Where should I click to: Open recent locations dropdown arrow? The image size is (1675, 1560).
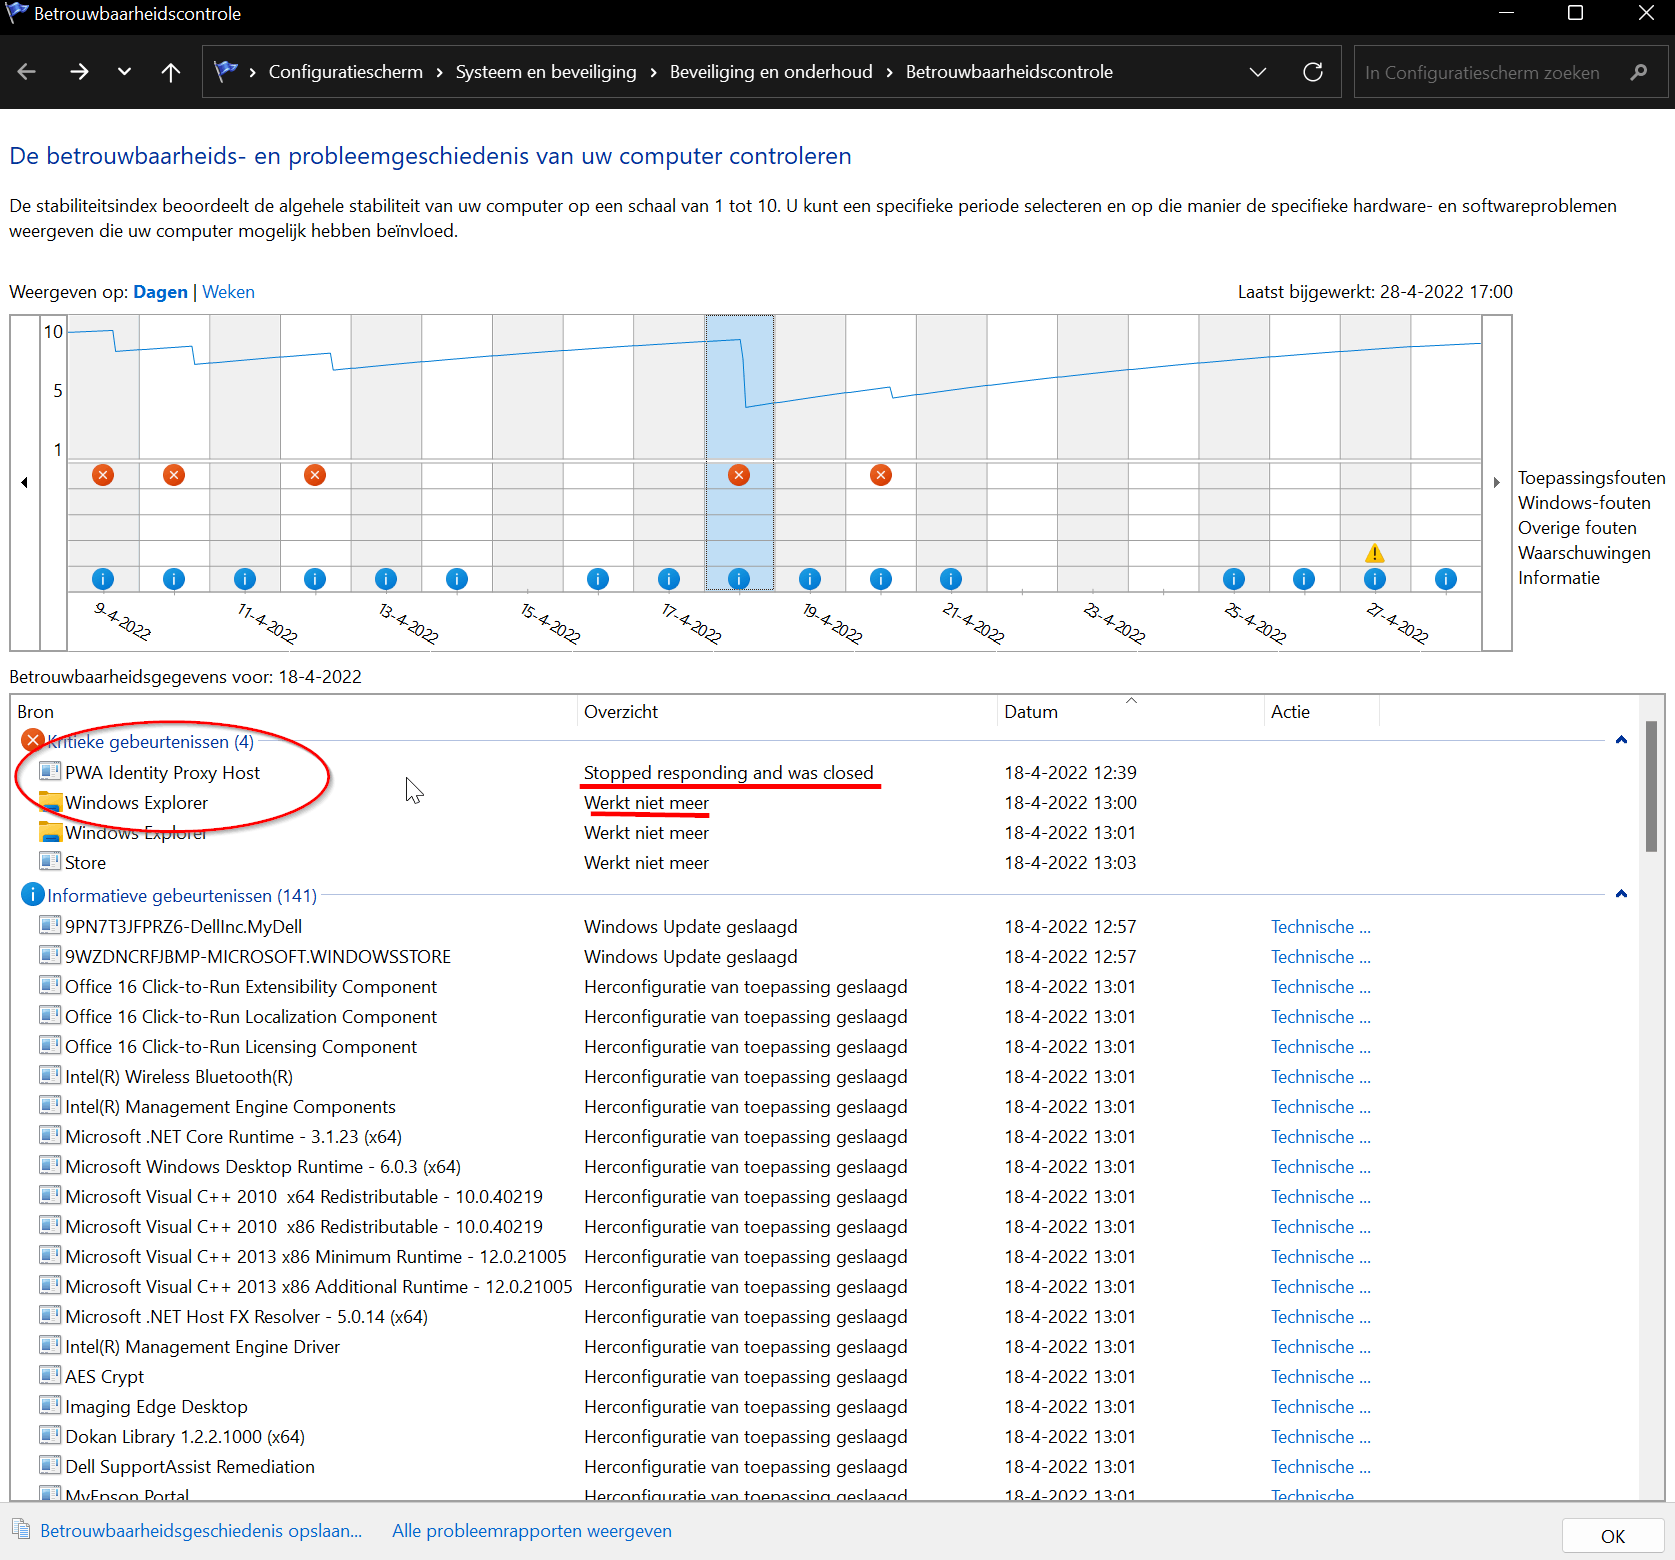(124, 72)
